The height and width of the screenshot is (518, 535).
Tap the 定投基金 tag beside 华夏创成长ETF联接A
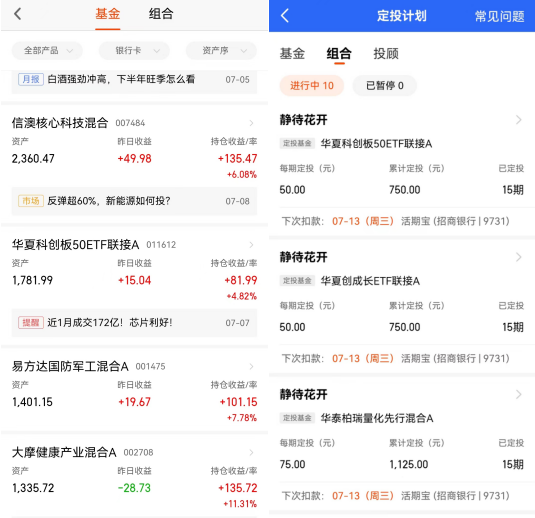297,281
